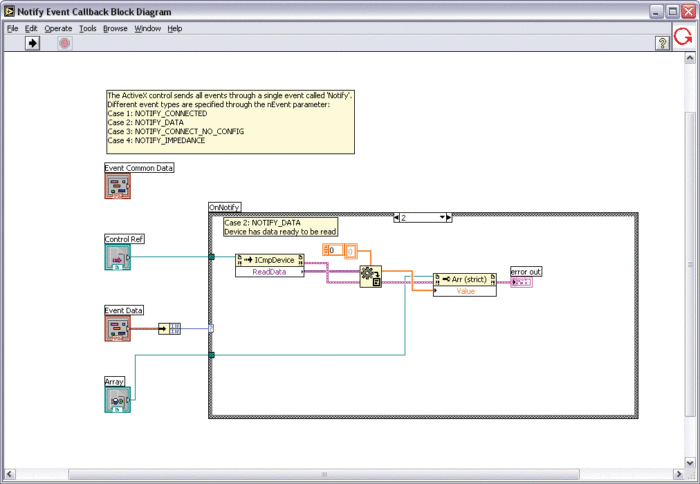Click the Unbundle by Name node
The height and width of the screenshot is (484, 700).
[x=170, y=329]
